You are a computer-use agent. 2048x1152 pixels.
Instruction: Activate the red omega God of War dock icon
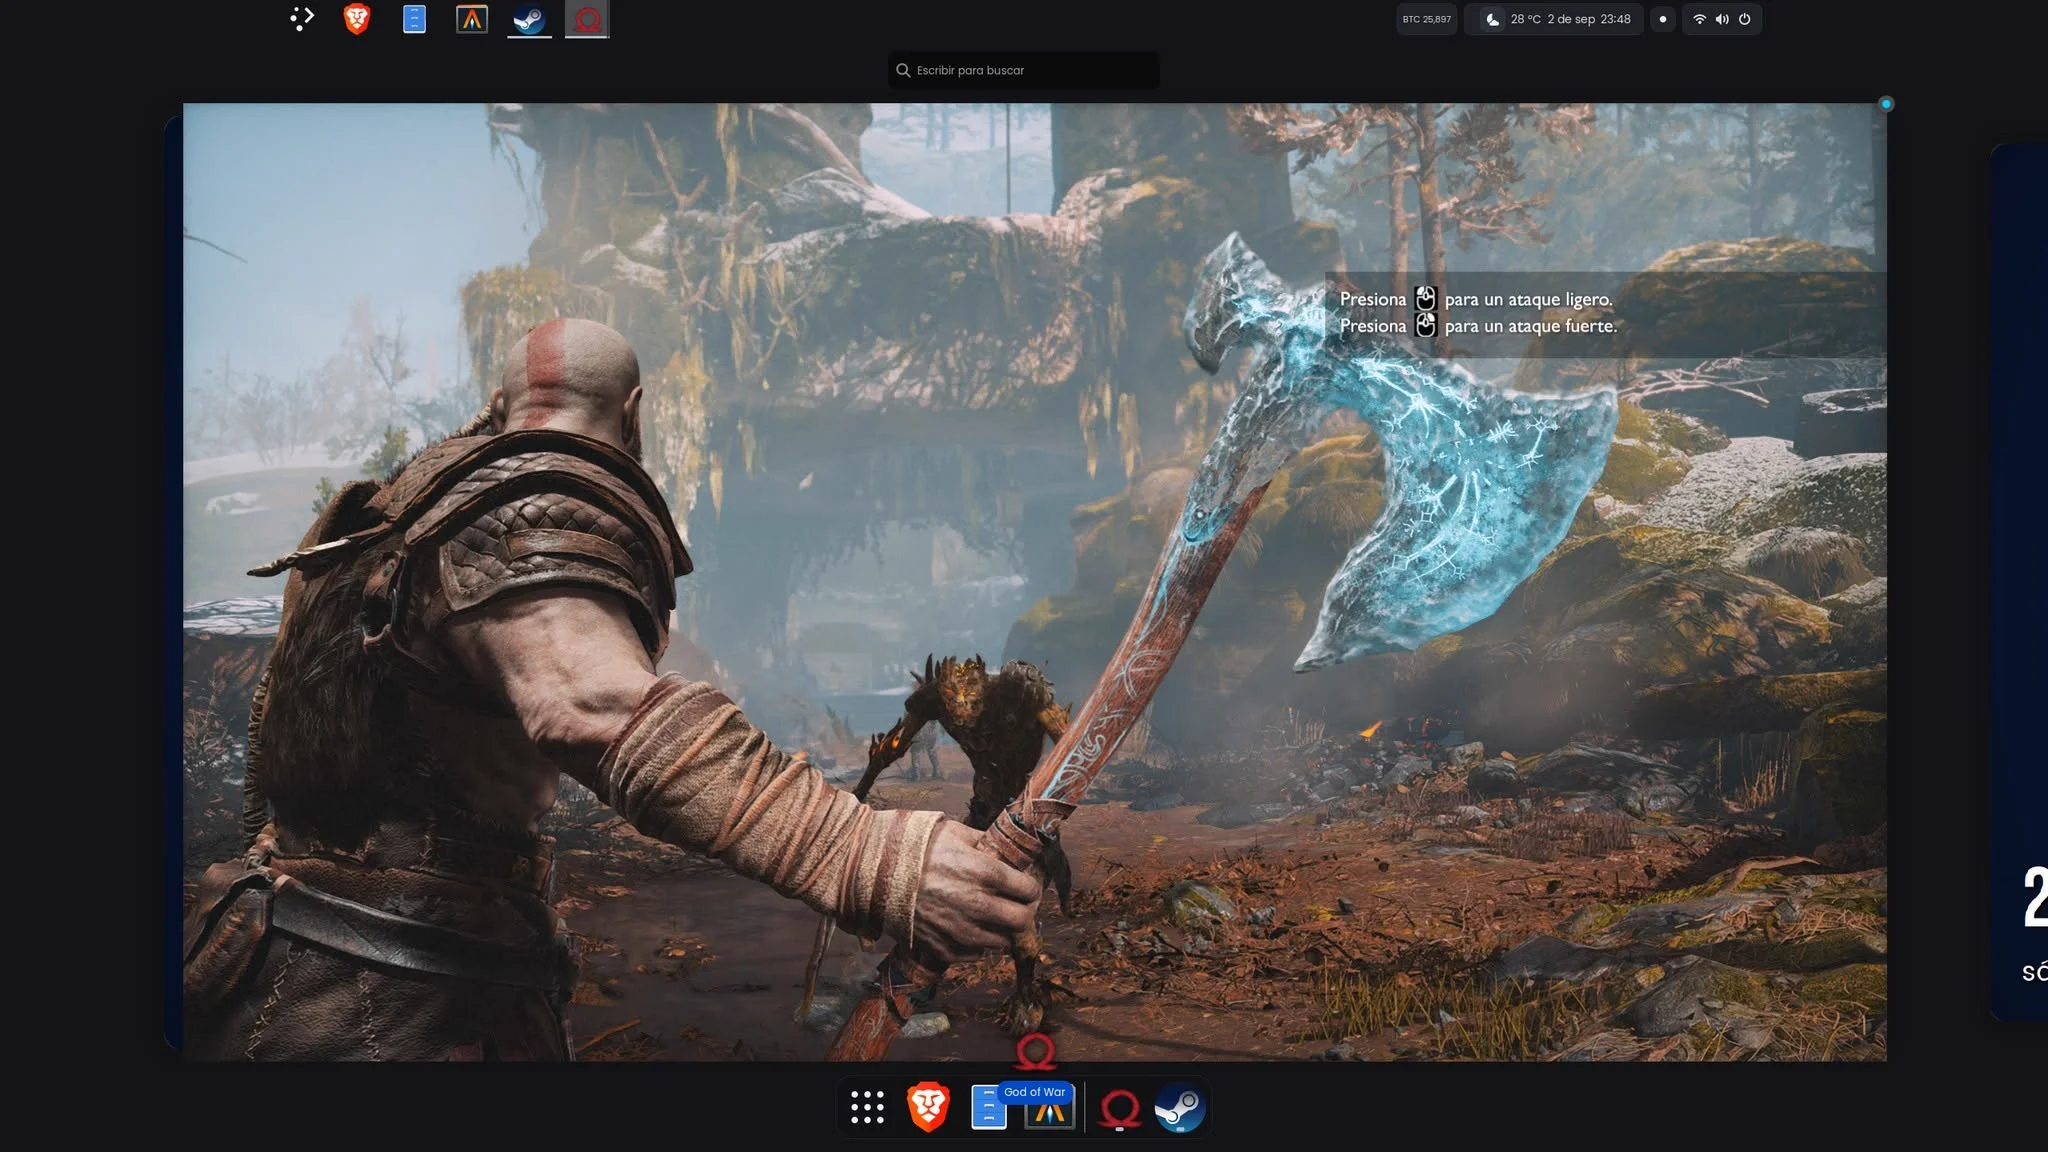pyautogui.click(x=1120, y=1108)
